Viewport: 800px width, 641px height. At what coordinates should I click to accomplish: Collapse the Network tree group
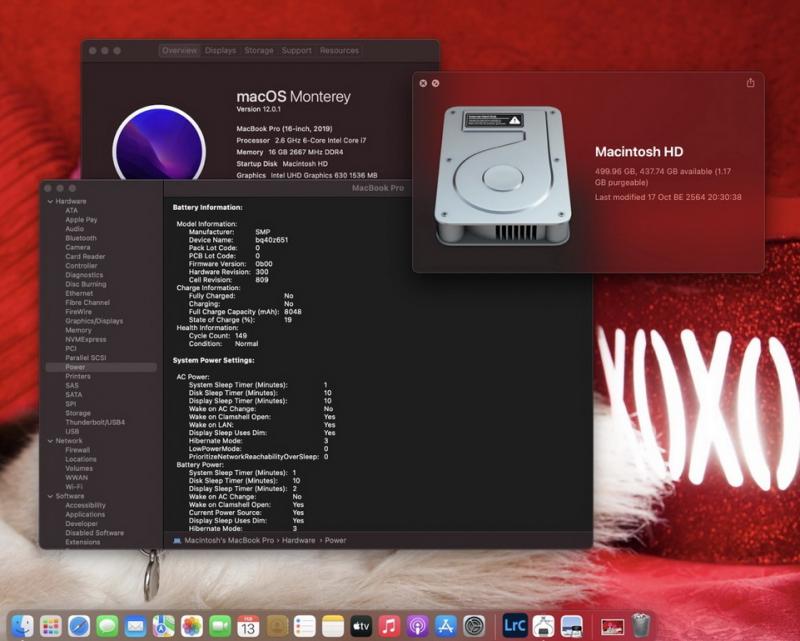pos(49,440)
